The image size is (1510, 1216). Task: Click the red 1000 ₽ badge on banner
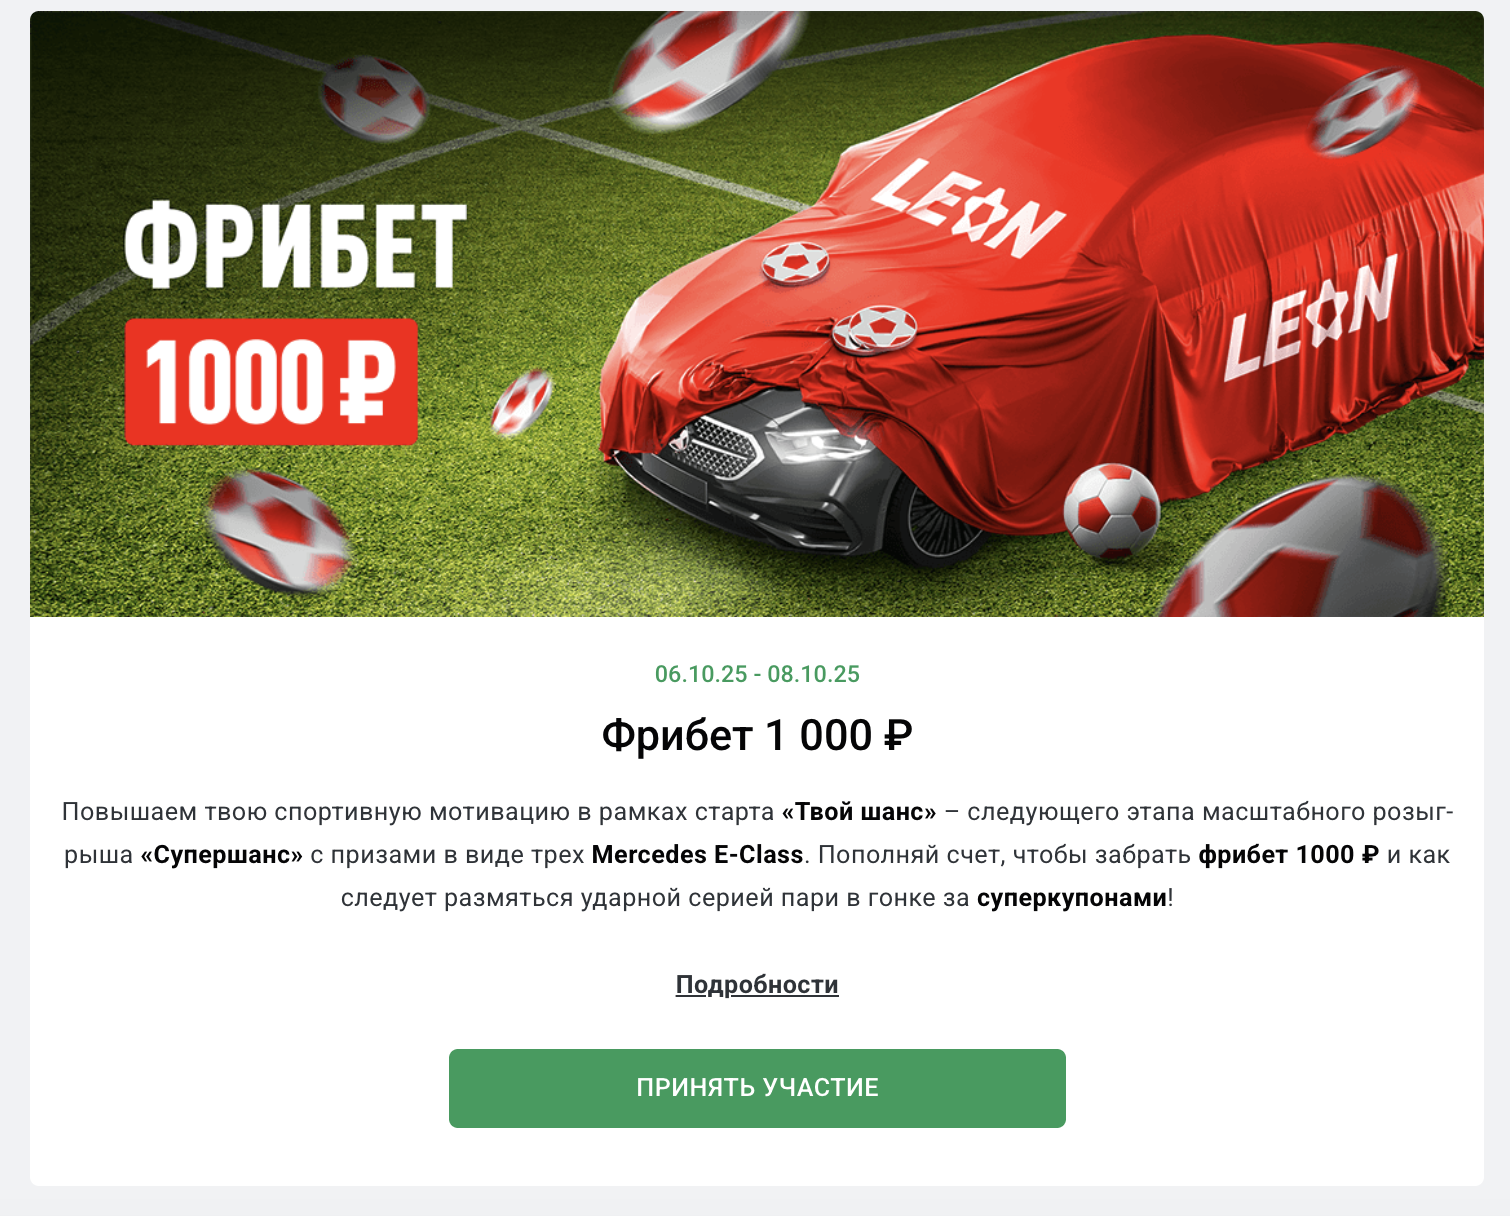(271, 382)
